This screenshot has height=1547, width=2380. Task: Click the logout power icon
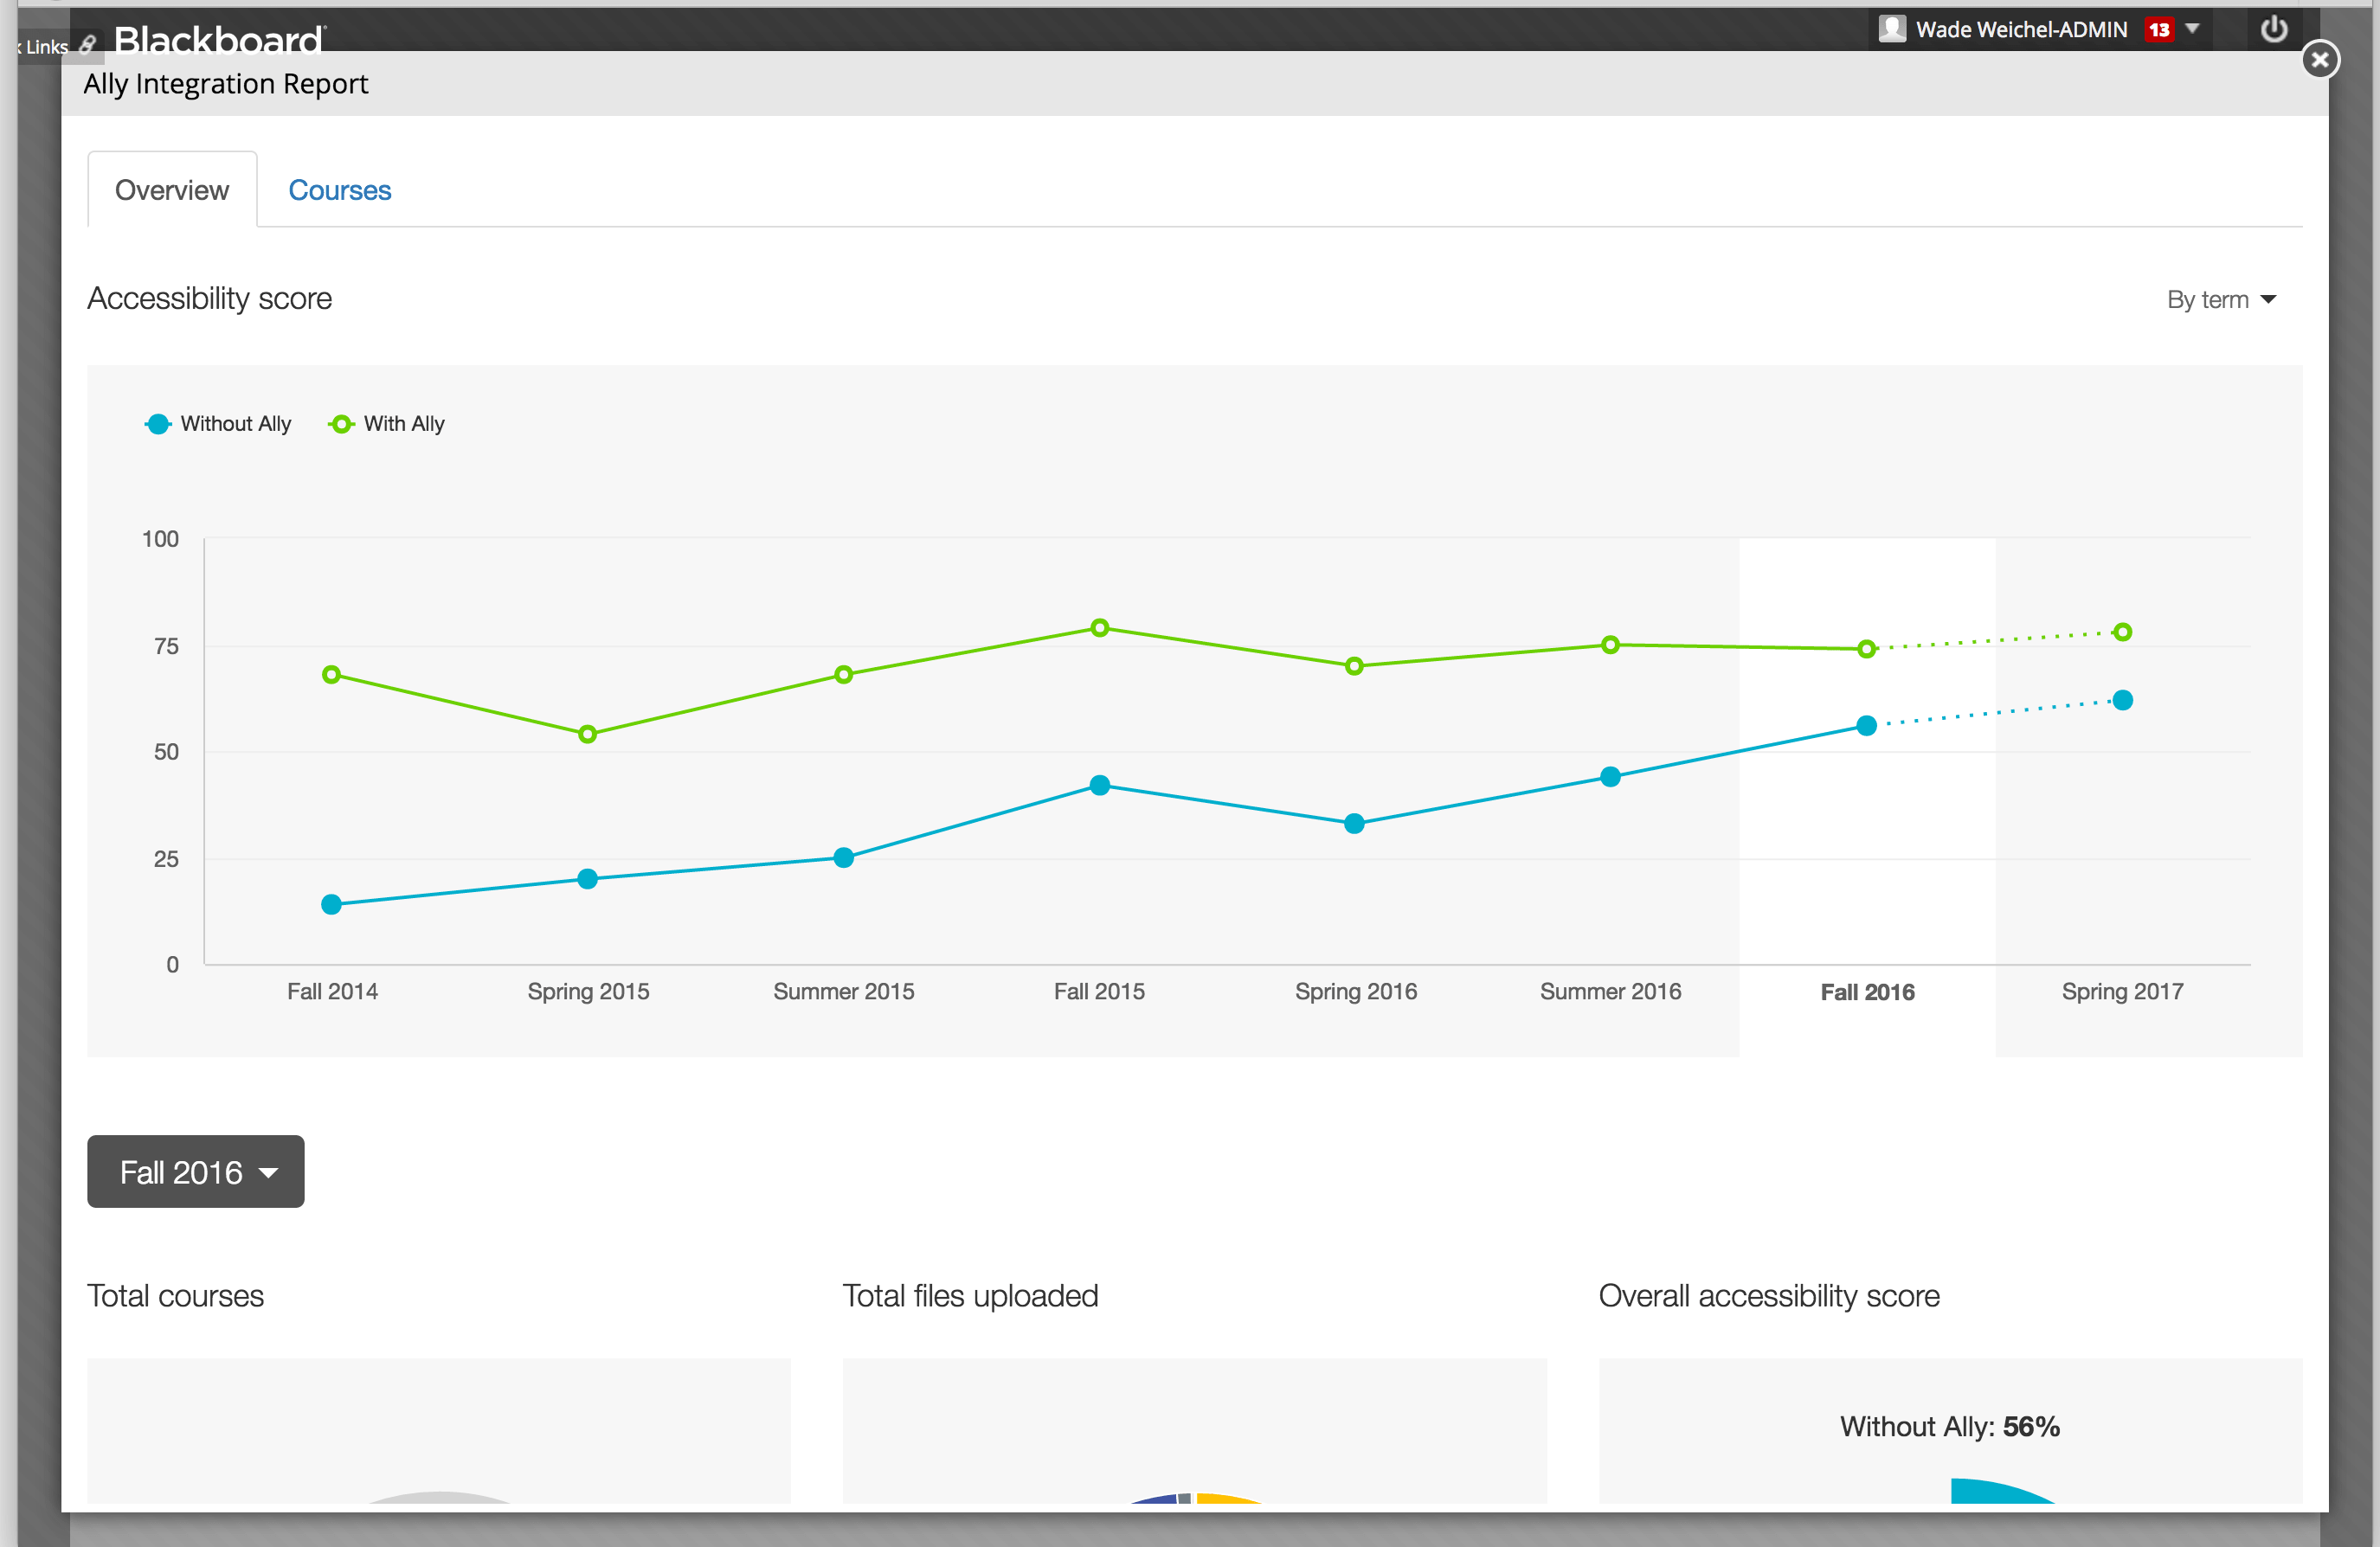coord(2274,29)
